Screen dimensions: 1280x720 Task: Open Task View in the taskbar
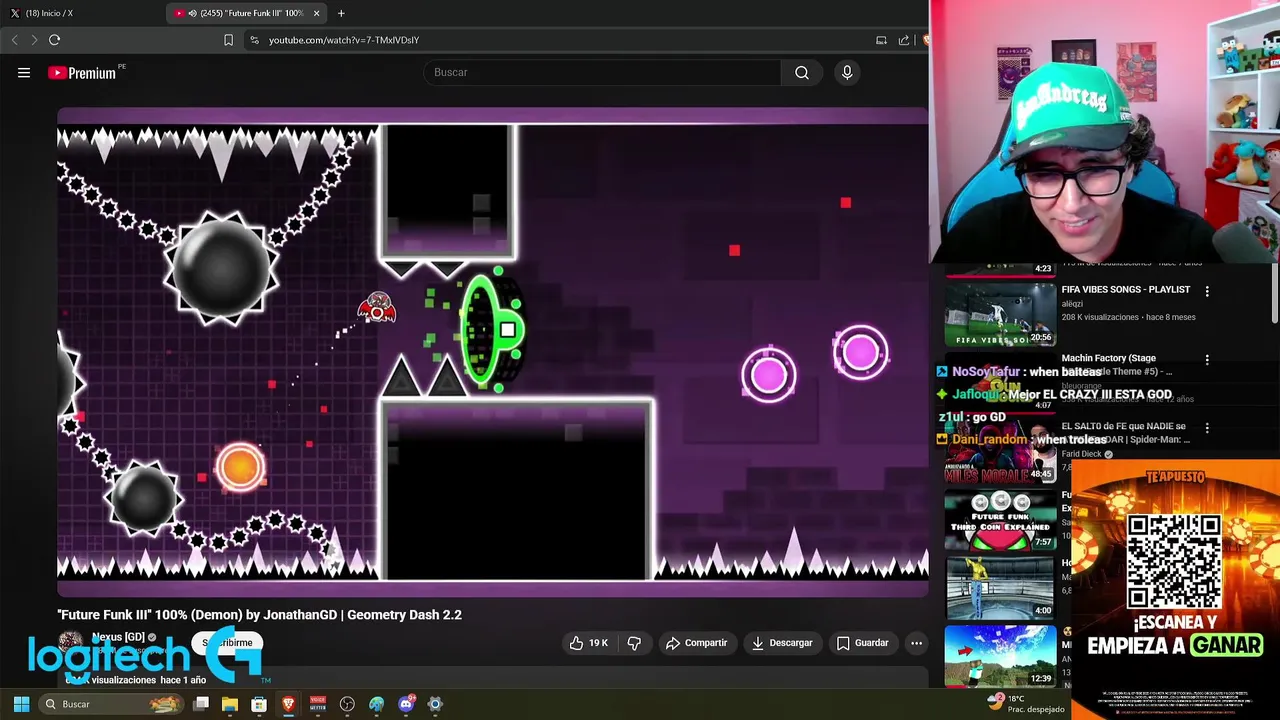coord(201,704)
